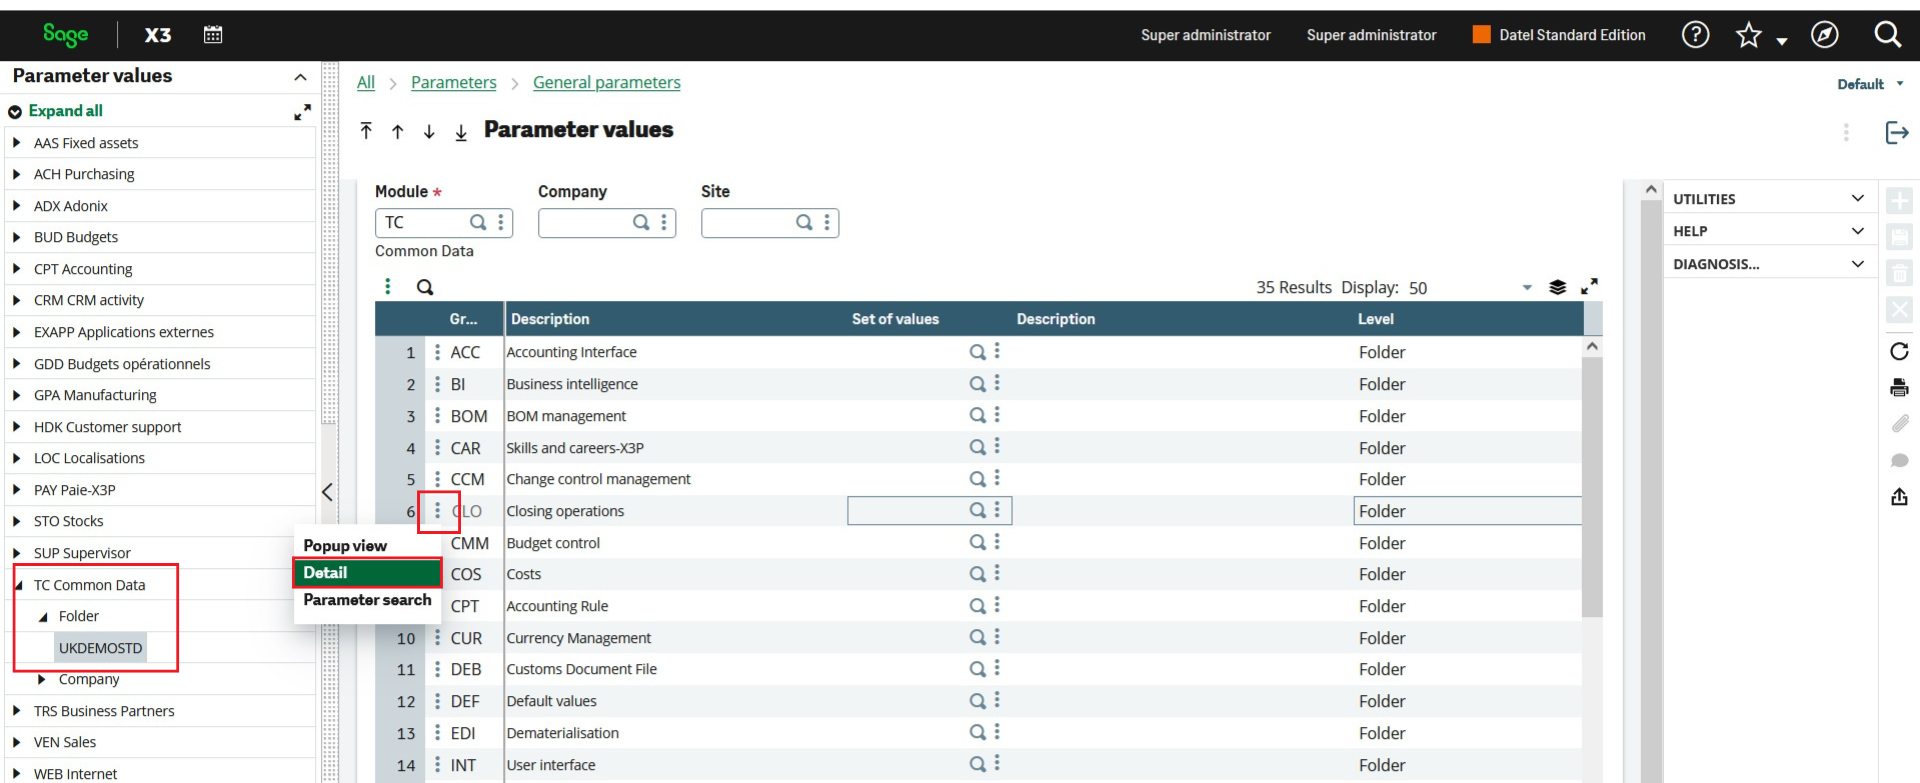1920x783 pixels.
Task: Open the Site field lookup magnifier
Action: (804, 222)
